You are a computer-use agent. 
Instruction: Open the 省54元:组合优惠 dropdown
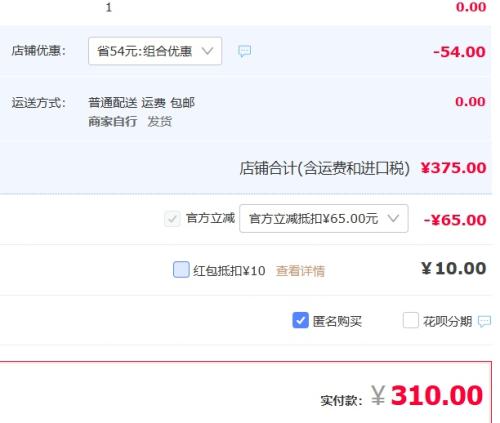click(155, 51)
